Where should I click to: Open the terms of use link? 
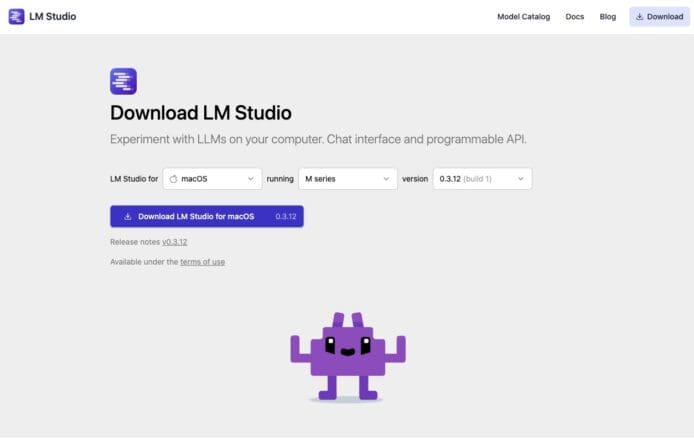(x=202, y=262)
